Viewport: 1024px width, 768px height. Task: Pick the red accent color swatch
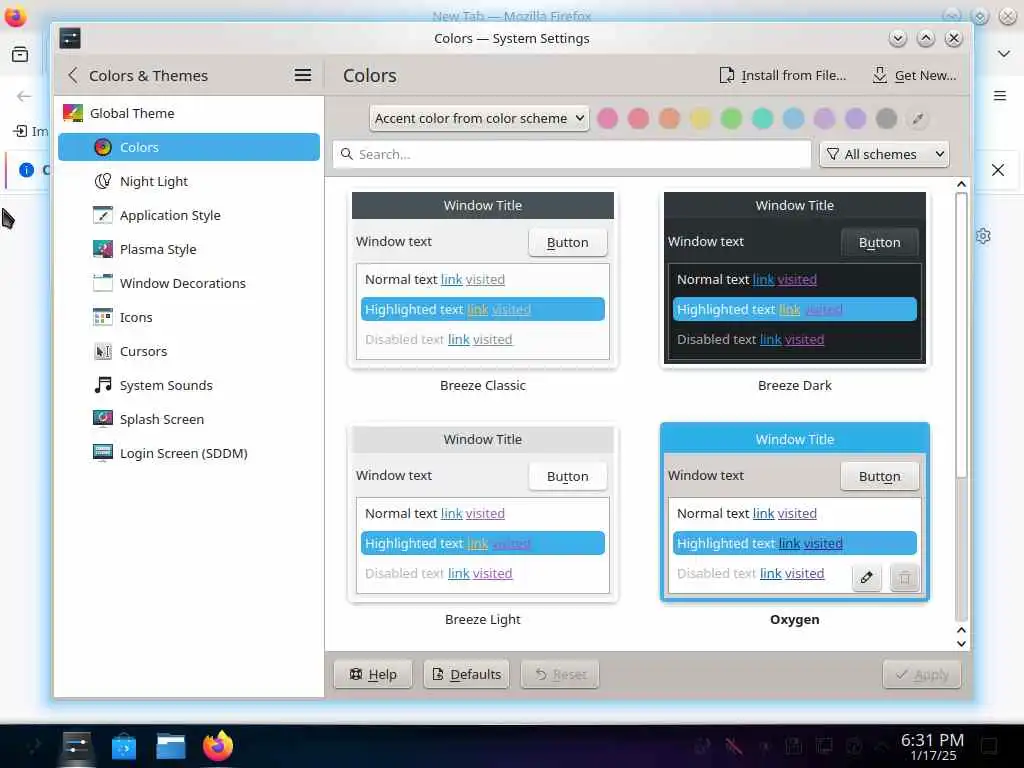point(638,118)
